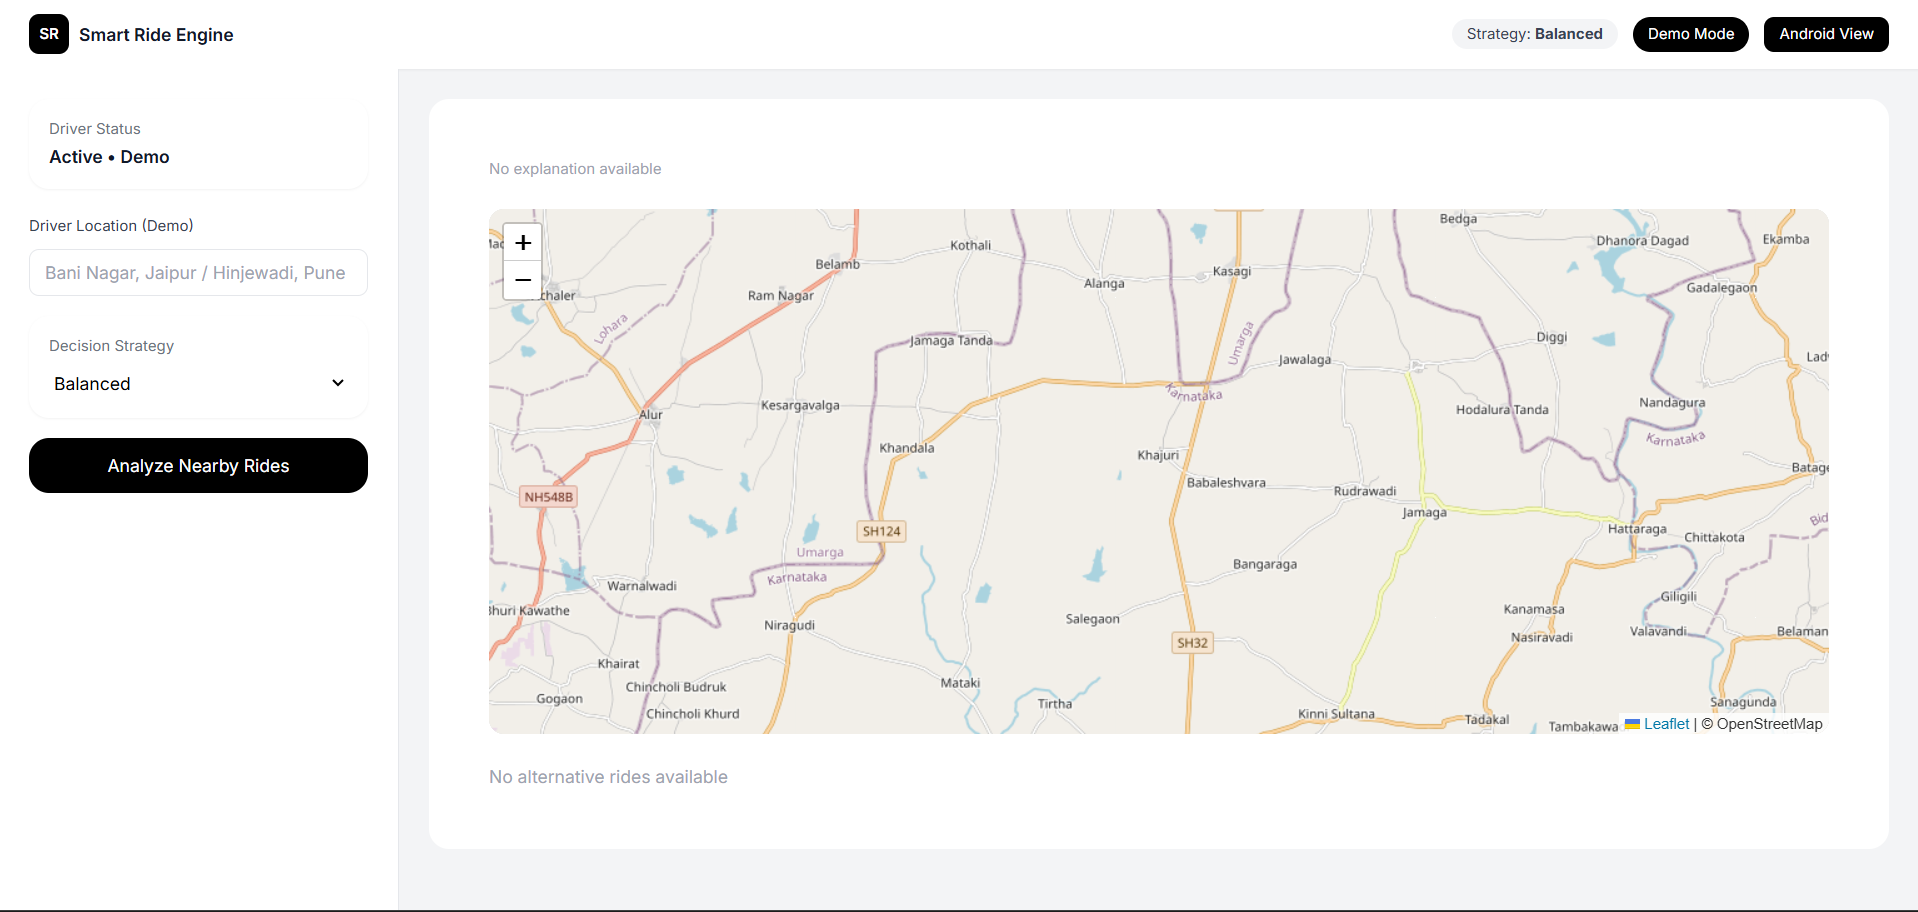Click the Alur town label on map
The width and height of the screenshot is (1918, 912).
(x=650, y=415)
